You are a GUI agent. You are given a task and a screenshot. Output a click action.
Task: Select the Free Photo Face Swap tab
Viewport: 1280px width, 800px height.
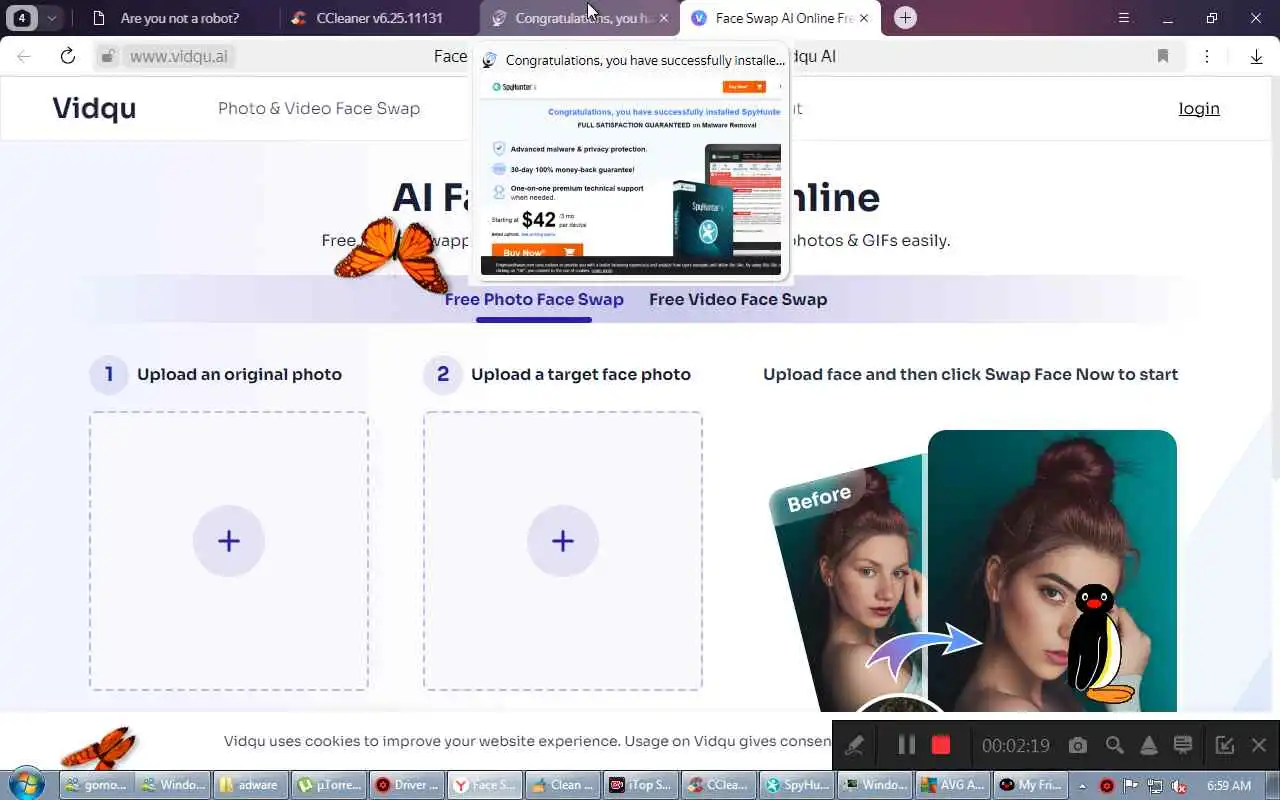[x=534, y=299]
